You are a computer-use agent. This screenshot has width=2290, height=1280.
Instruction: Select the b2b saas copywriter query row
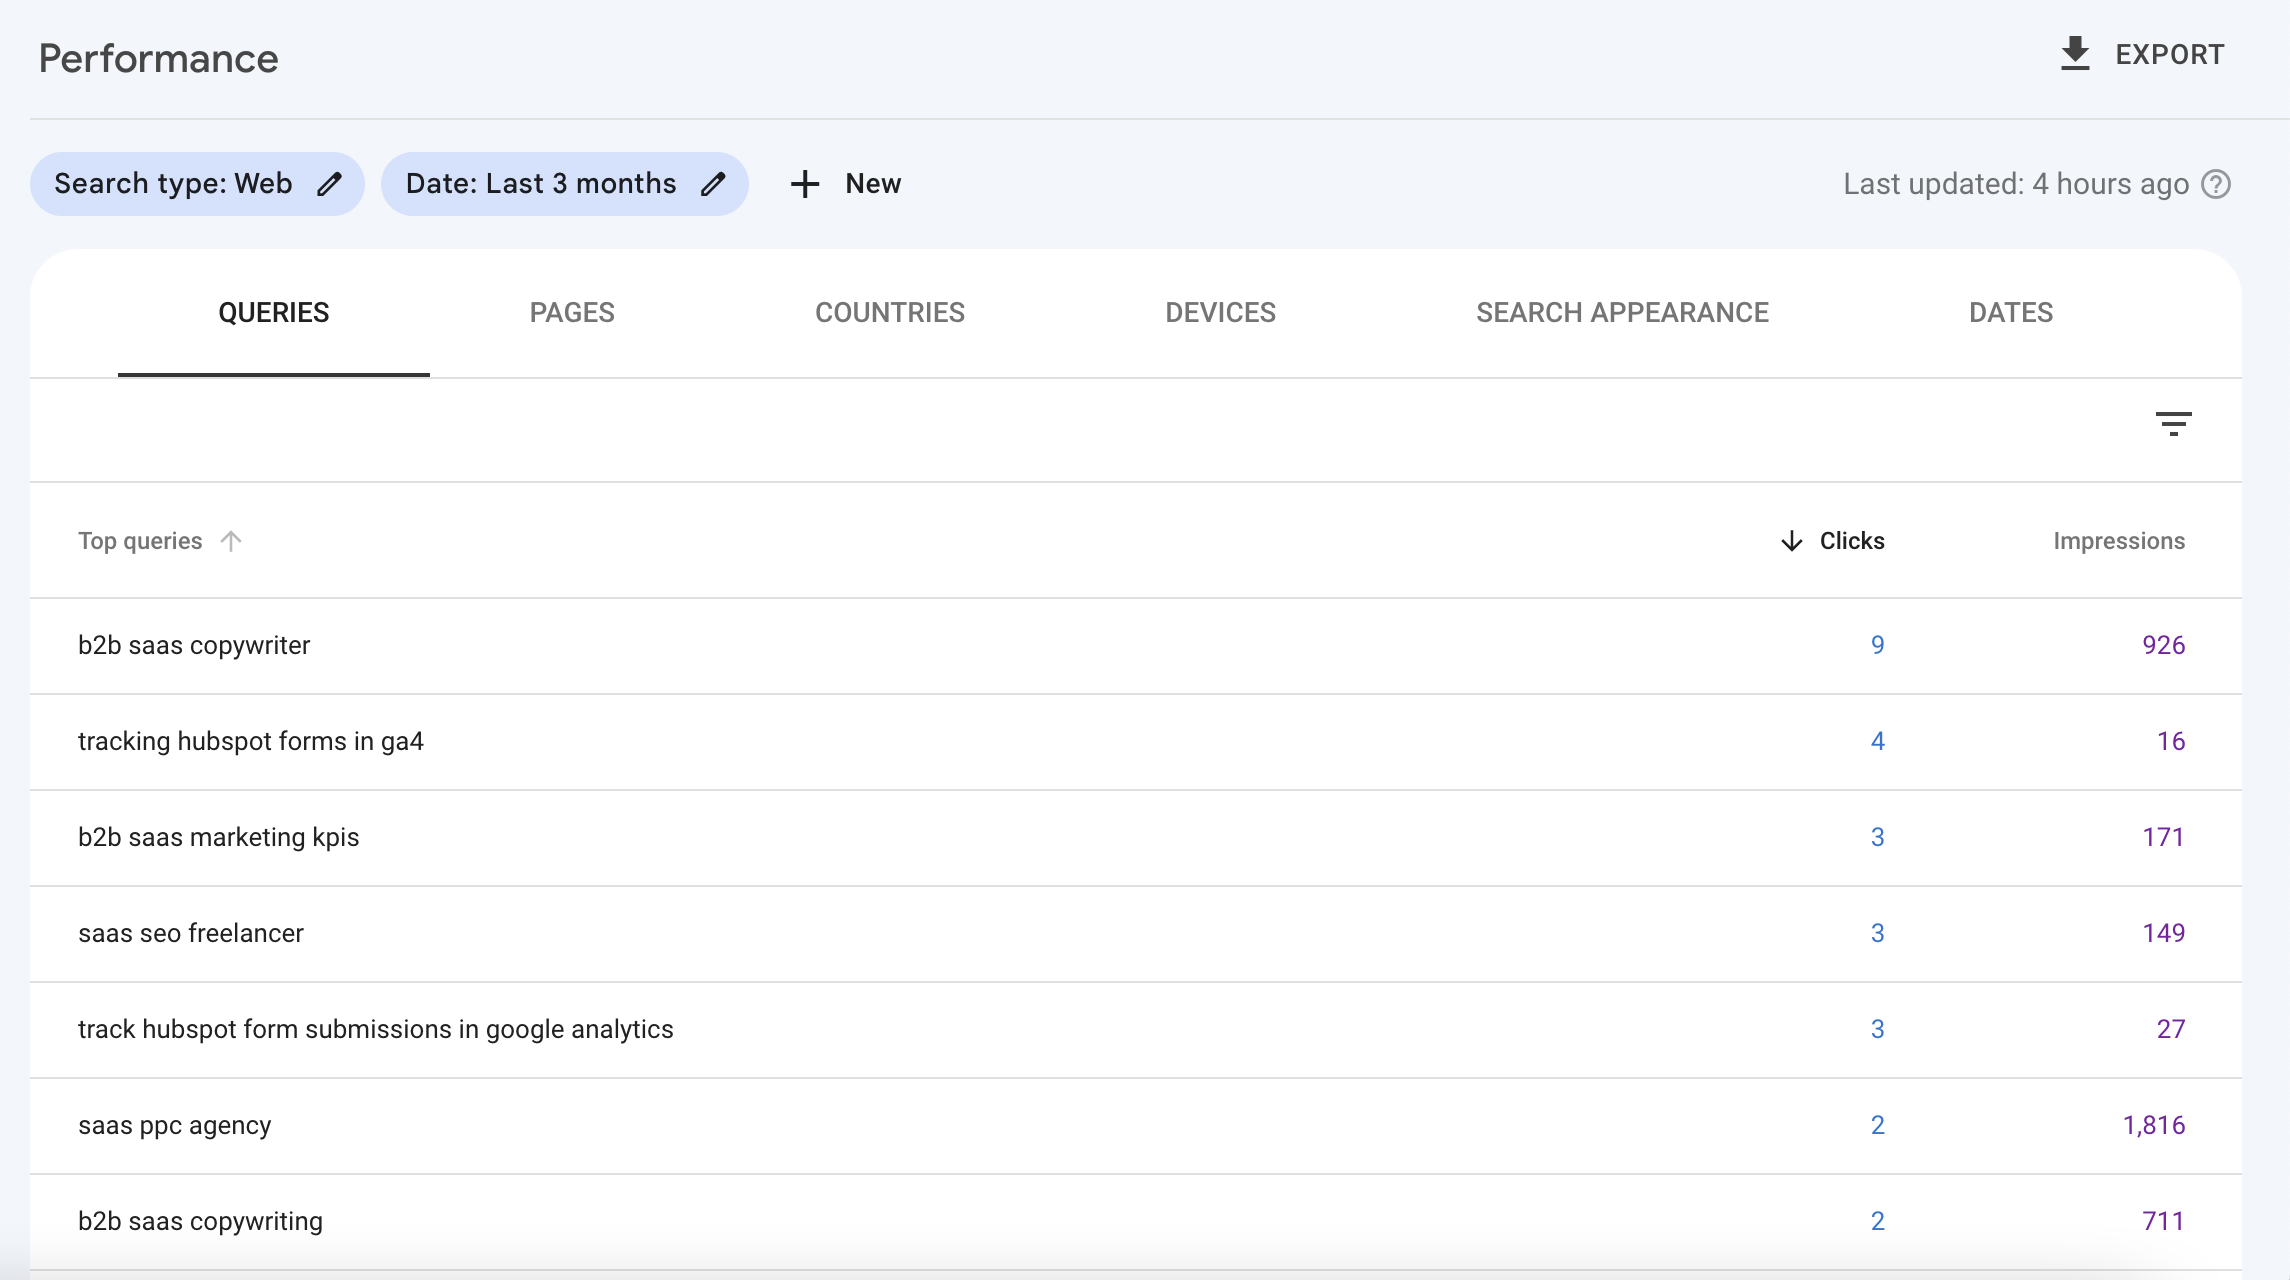coord(194,646)
